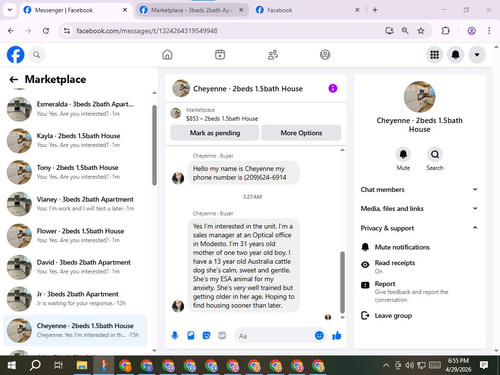This screenshot has height=375, width=500.
Task: Bookmark this page with the star
Action: pyautogui.click(x=421, y=31)
